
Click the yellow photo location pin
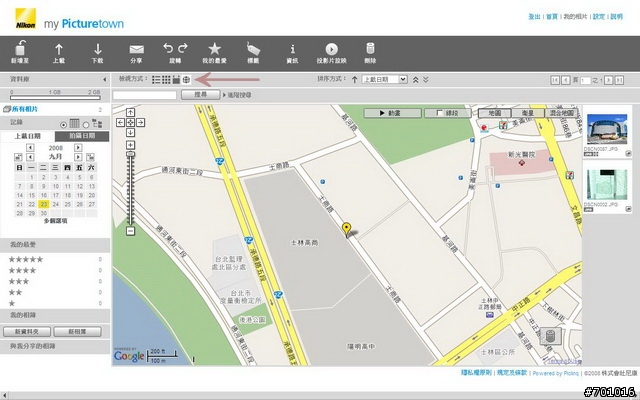346,229
